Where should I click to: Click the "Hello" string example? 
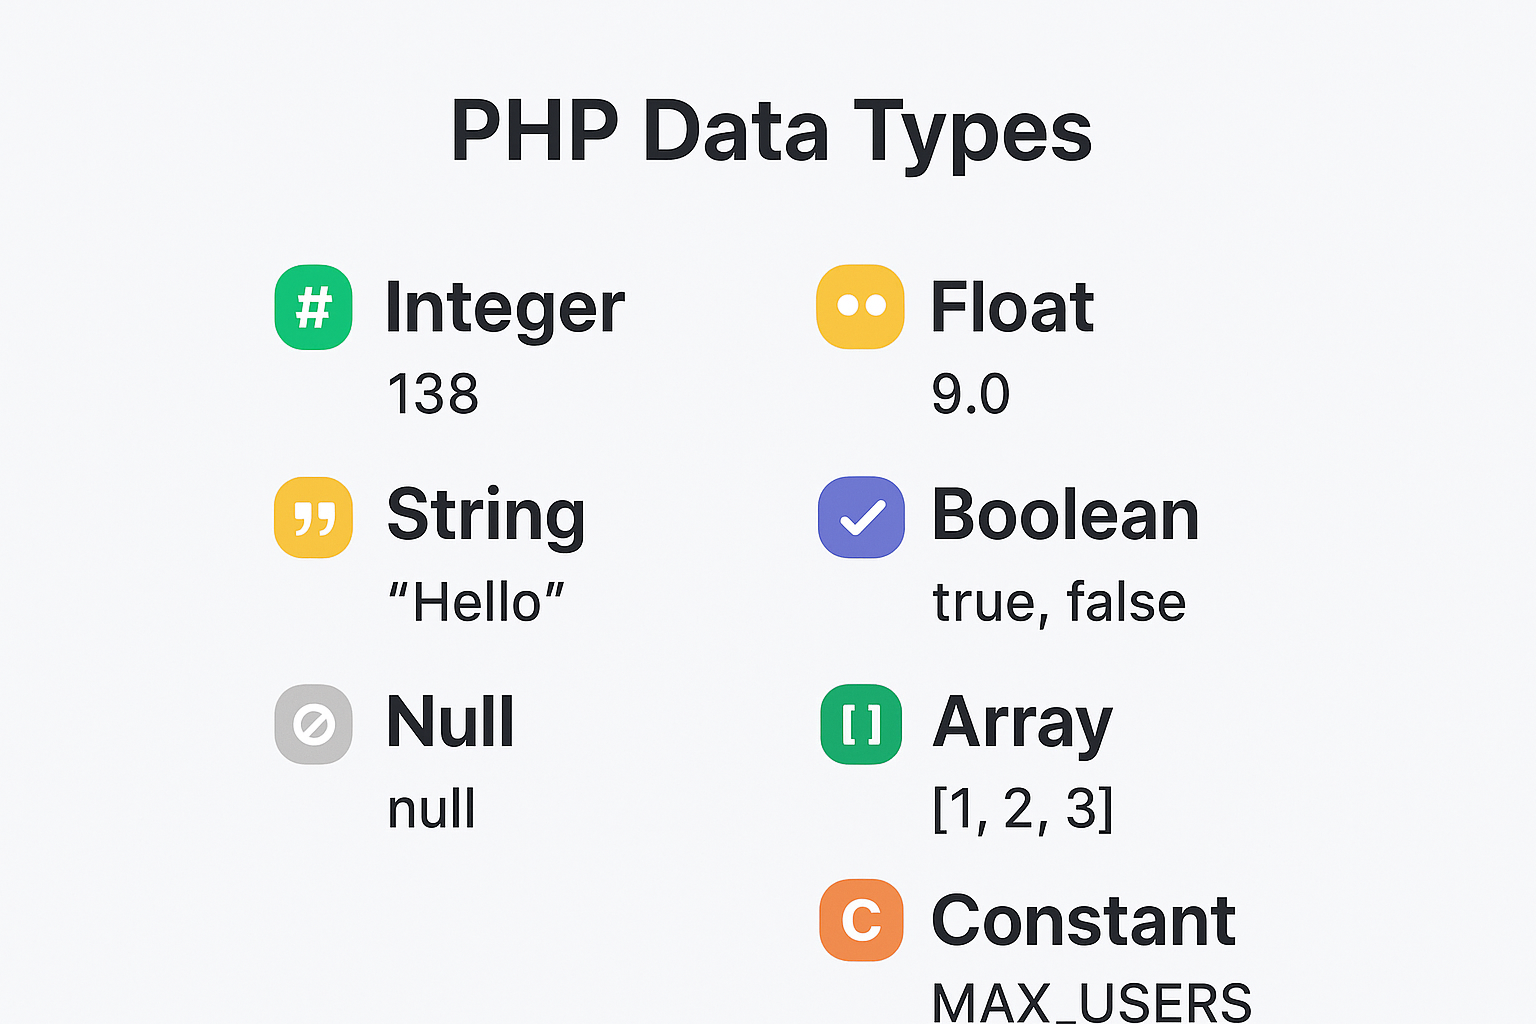click(476, 602)
